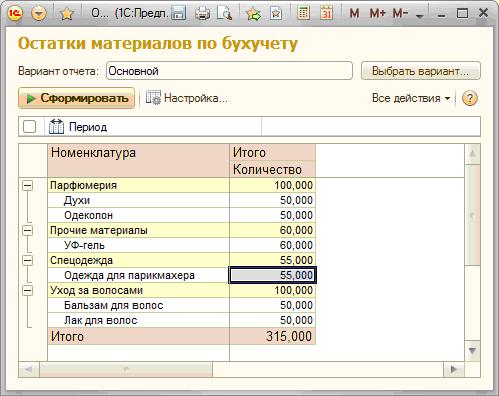Click the horizontal scrollbar left arrow
The width and height of the screenshot is (499, 396).
29,369
